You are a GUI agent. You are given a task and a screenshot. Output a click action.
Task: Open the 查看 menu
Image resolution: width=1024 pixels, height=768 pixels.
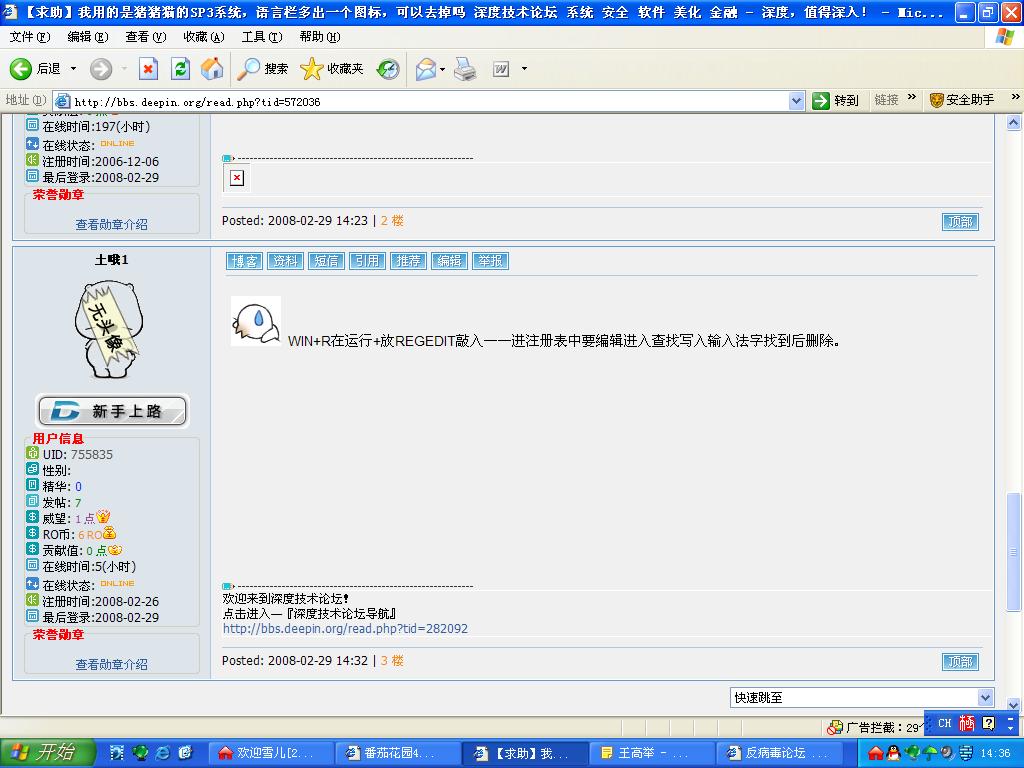pyautogui.click(x=146, y=37)
